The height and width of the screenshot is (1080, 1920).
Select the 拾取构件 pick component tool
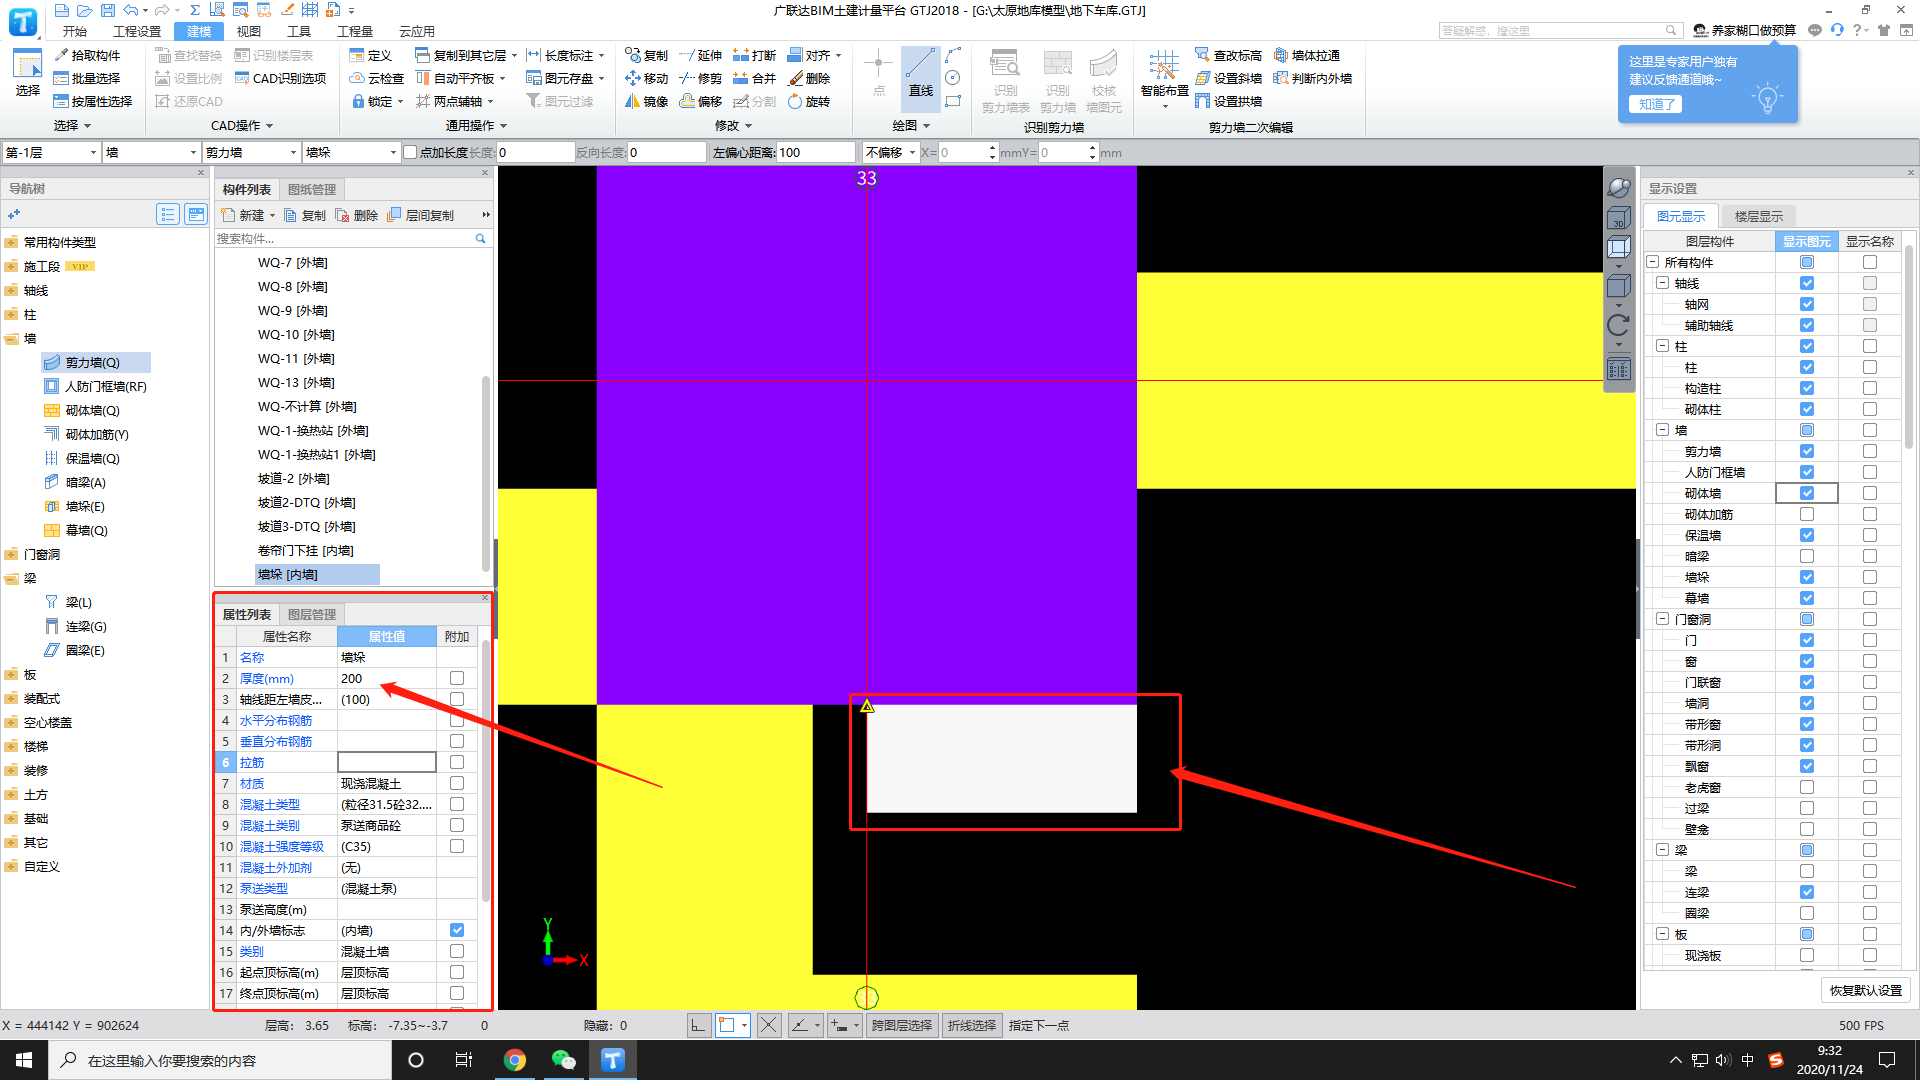pyautogui.click(x=87, y=55)
